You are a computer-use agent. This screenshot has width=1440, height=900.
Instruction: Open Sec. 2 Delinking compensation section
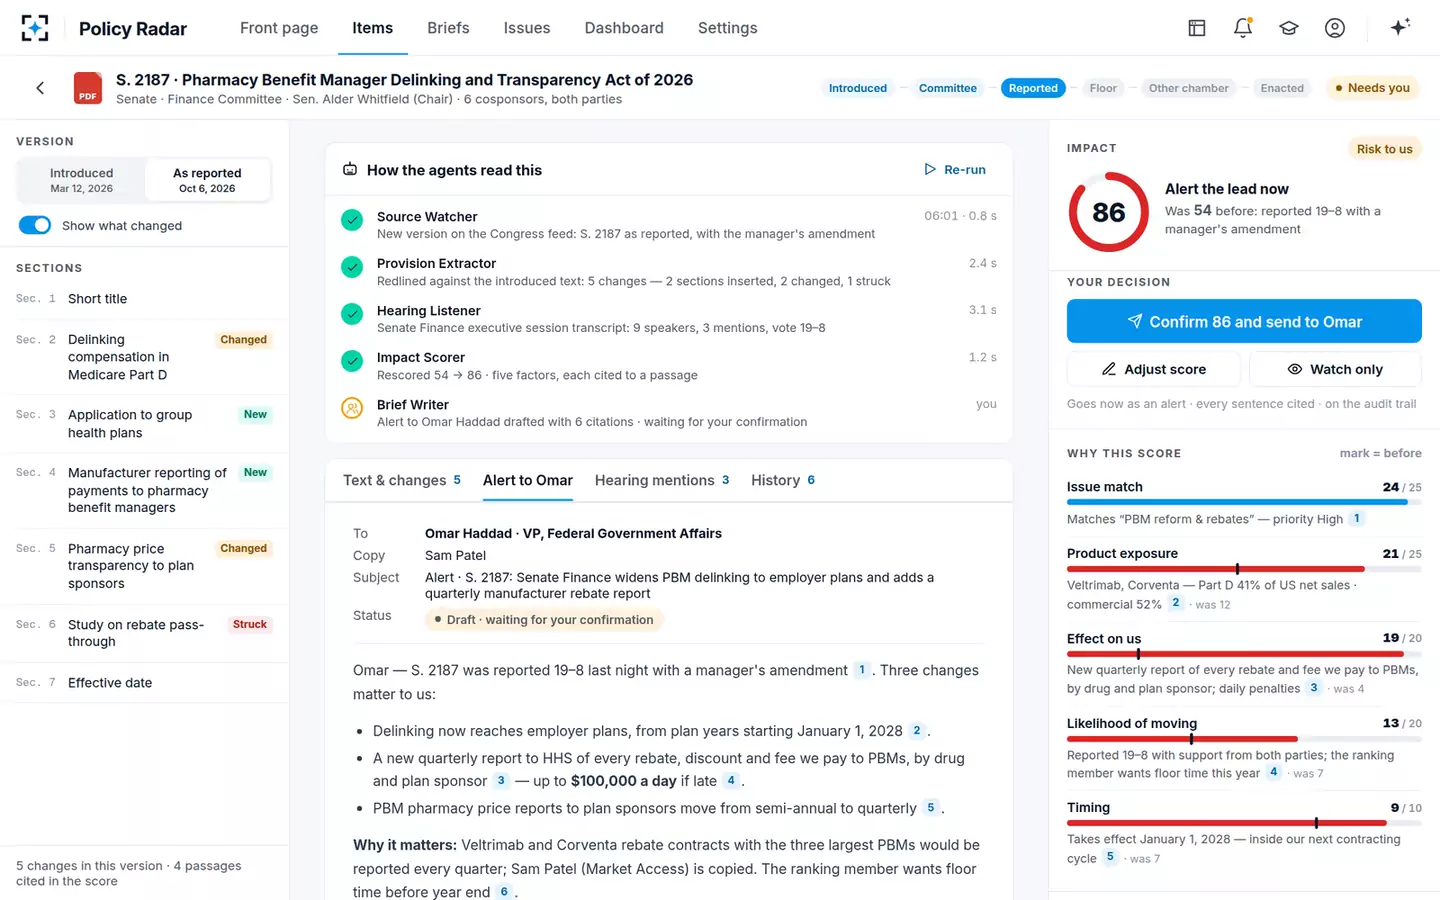click(x=144, y=357)
